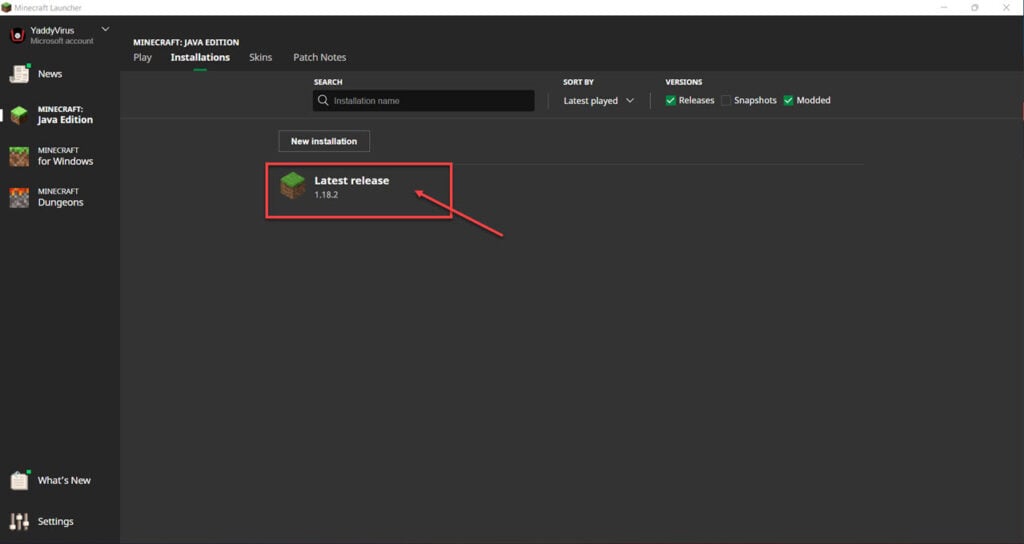Select the Latest release installation name
1024x544 pixels.
(351, 180)
